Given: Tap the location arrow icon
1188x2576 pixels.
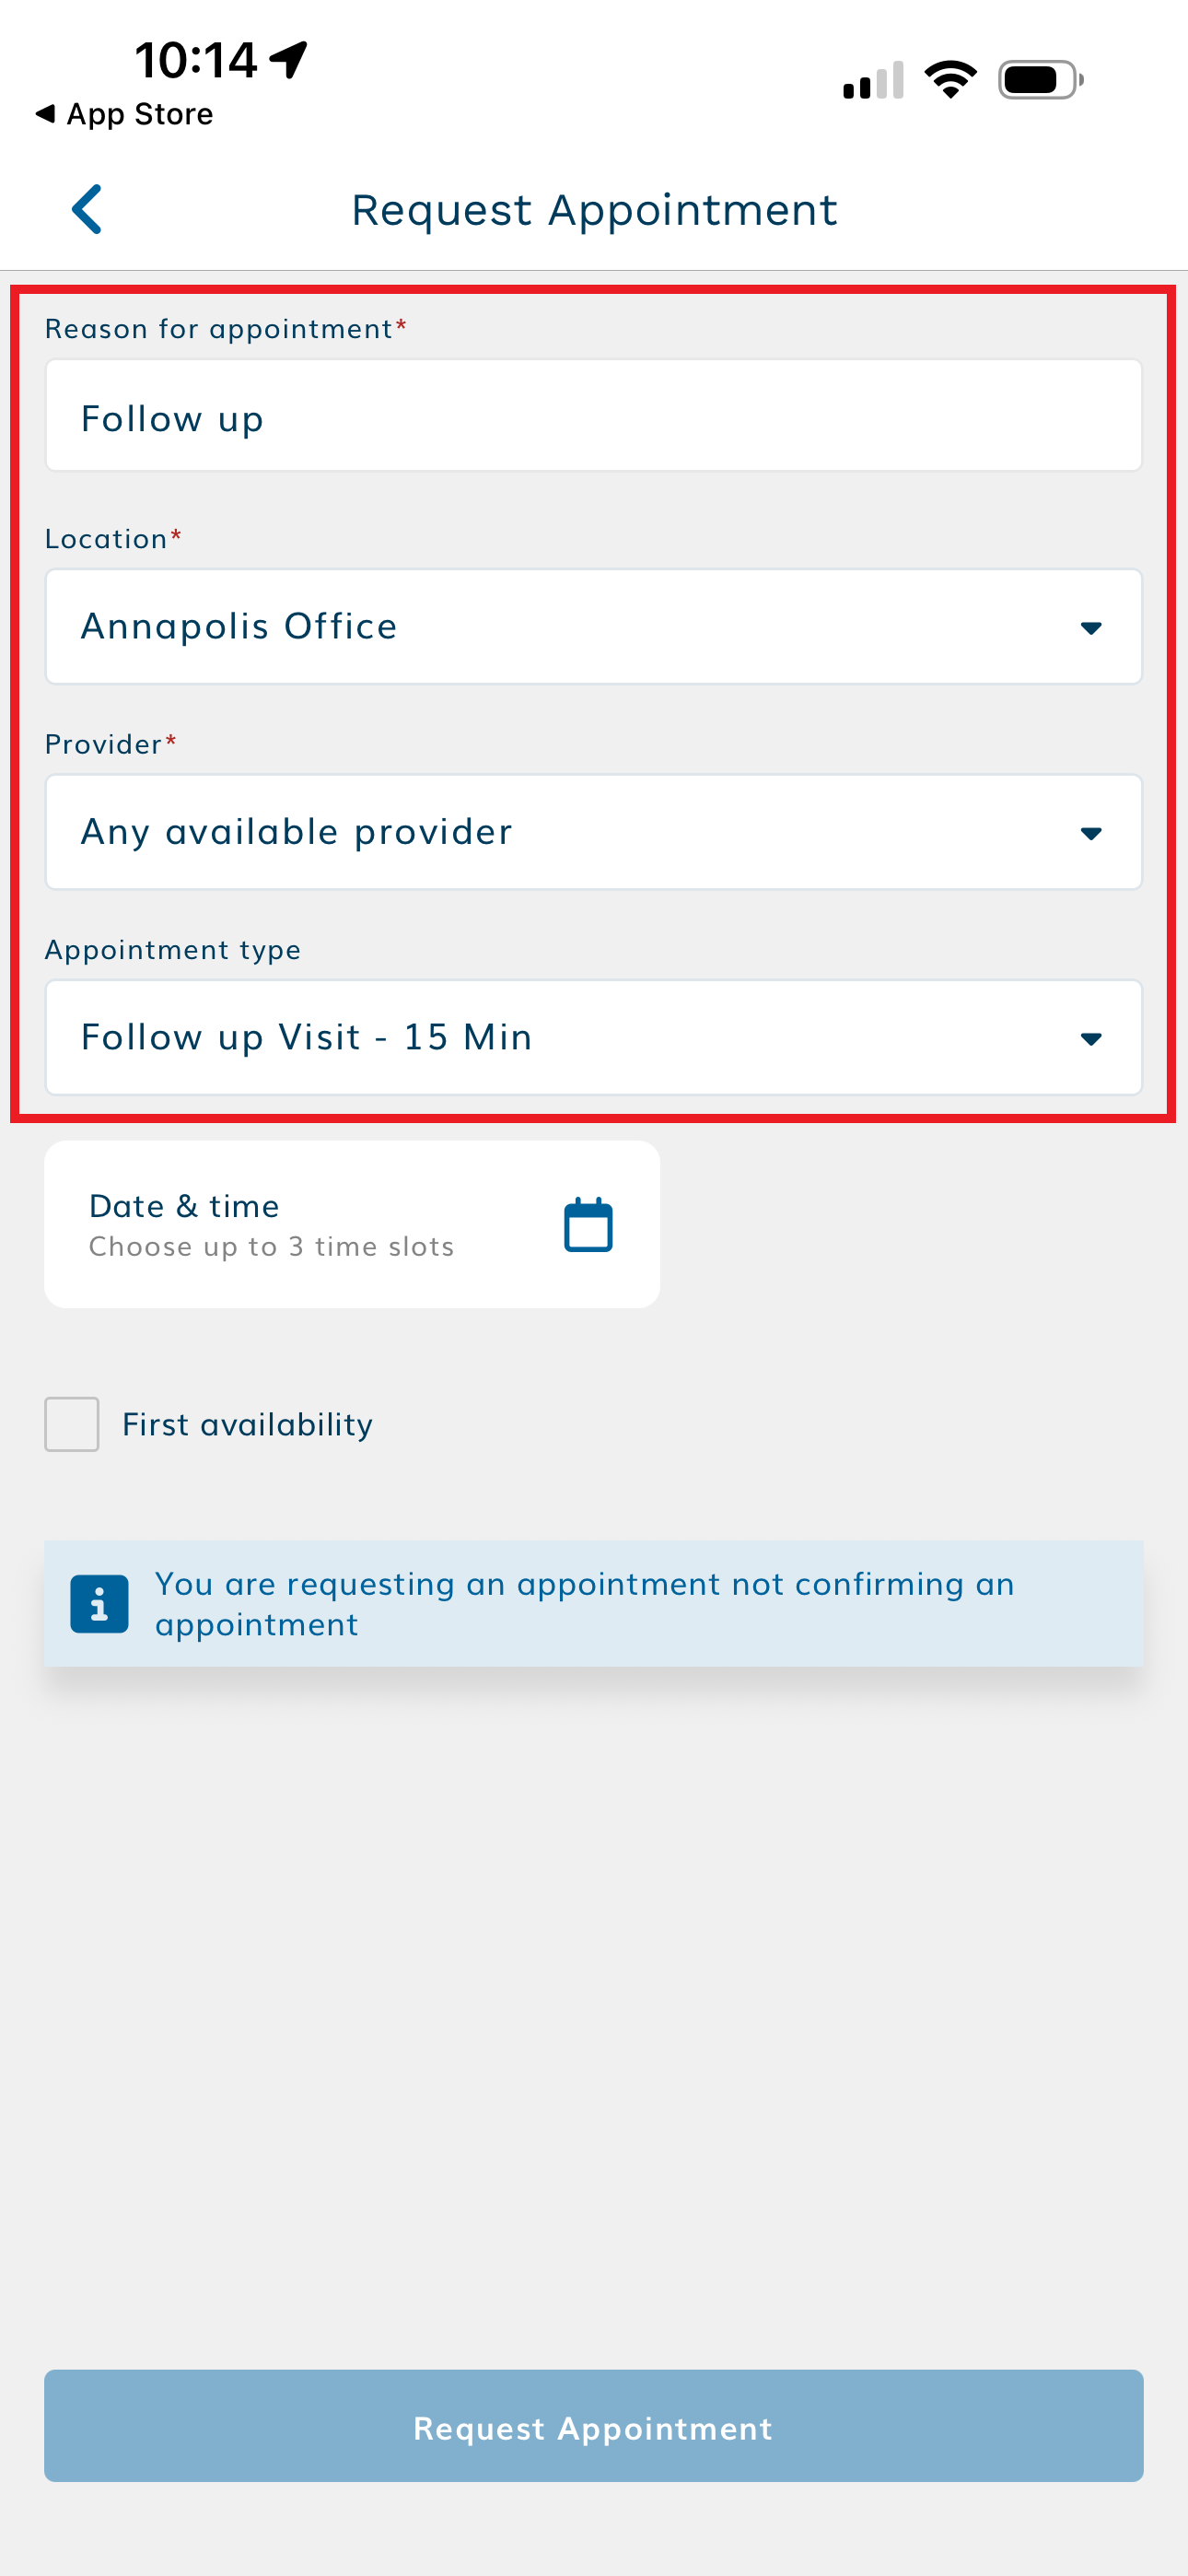Looking at the screenshot, I should pyautogui.click(x=289, y=59).
